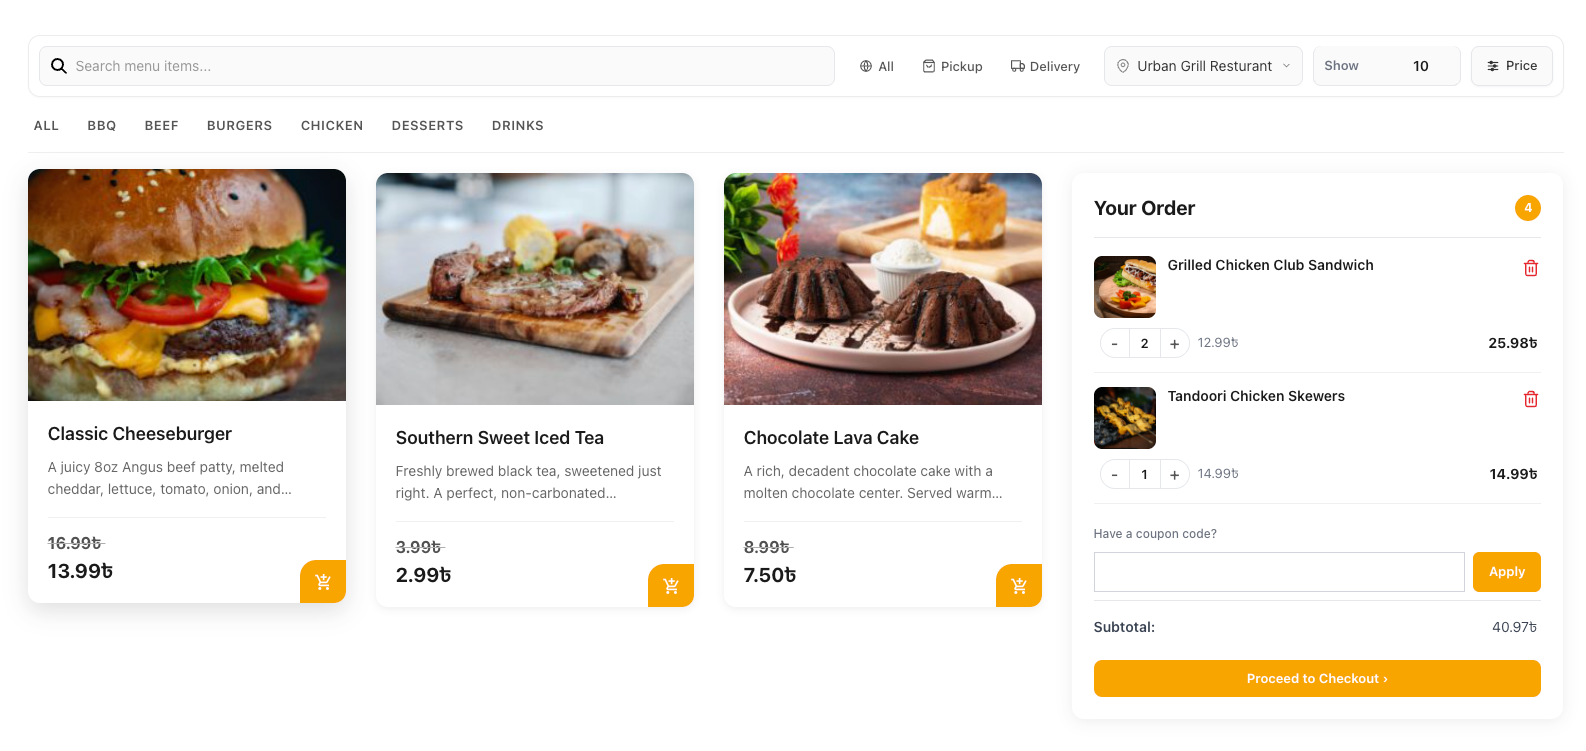The image size is (1586, 751).
Task: Toggle the All order-type filter
Action: click(876, 65)
